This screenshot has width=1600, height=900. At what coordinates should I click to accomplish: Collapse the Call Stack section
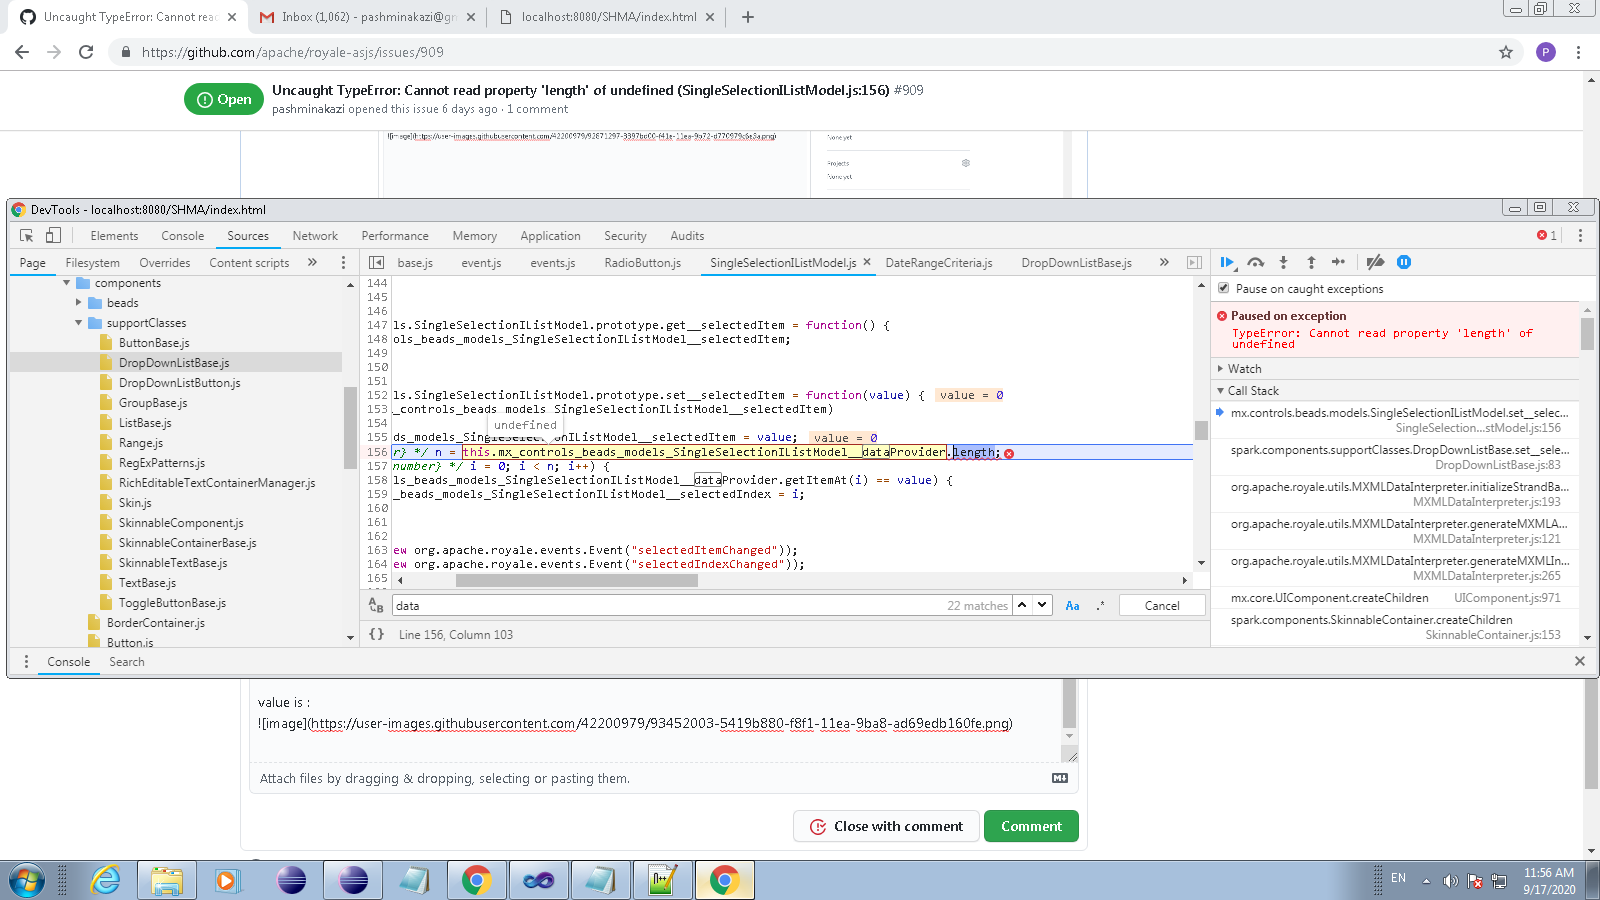click(x=1220, y=391)
